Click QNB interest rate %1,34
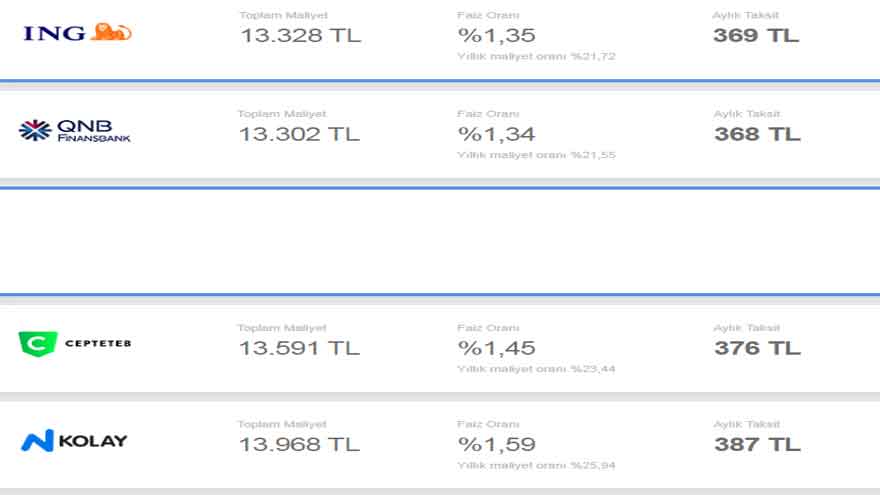 pos(497,134)
